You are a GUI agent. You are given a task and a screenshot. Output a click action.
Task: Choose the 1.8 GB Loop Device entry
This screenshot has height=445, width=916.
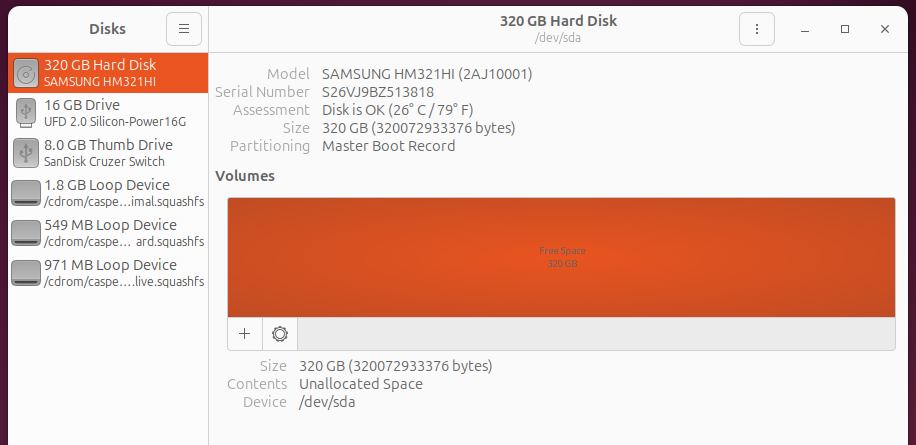tap(110, 192)
